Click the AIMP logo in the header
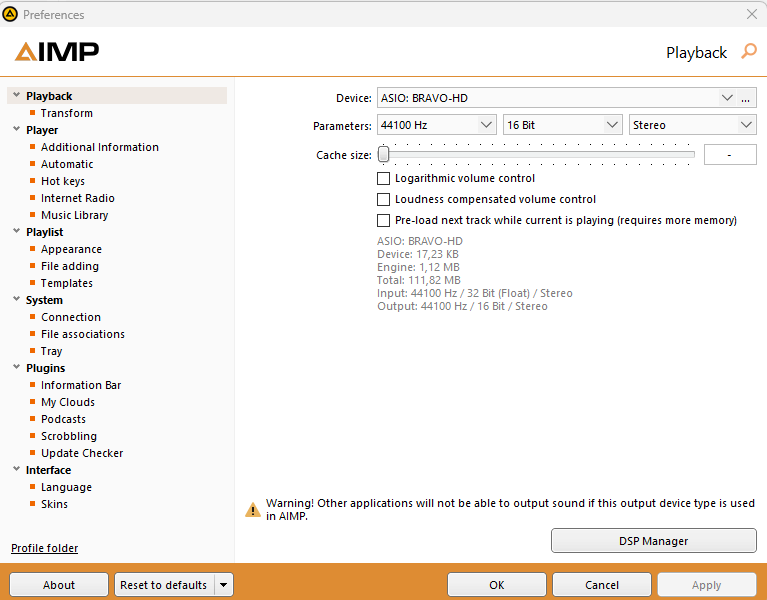This screenshot has height=600, width=767. click(x=57, y=52)
